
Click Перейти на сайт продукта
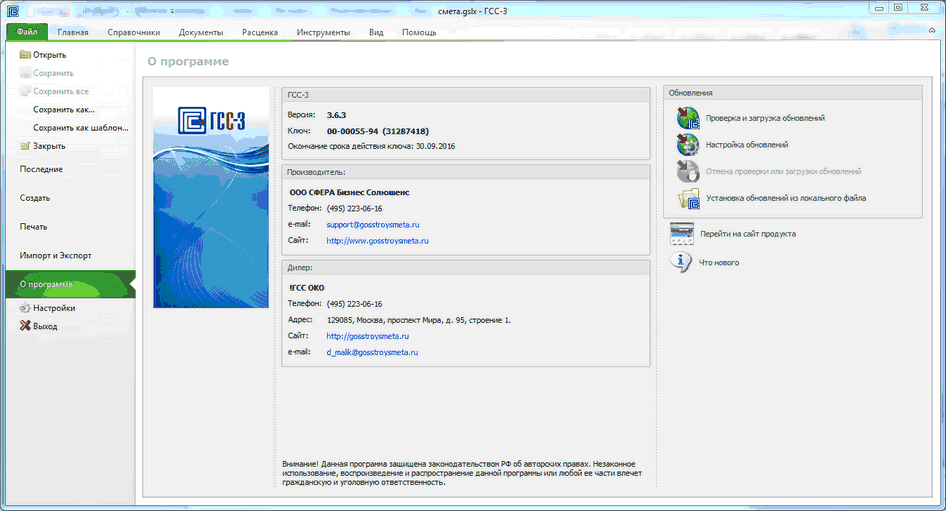coord(748,233)
